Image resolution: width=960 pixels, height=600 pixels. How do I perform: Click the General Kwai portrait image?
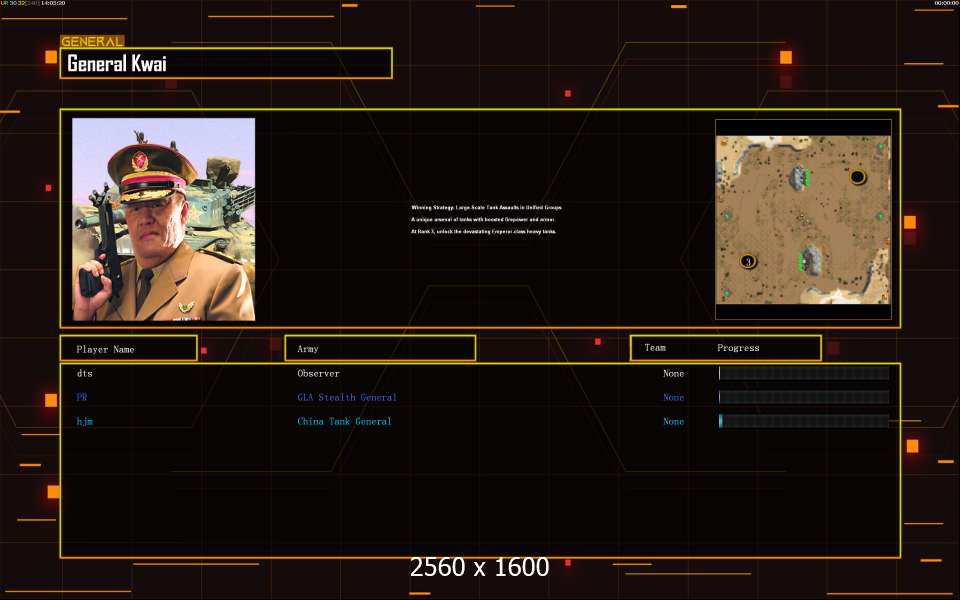coord(163,219)
